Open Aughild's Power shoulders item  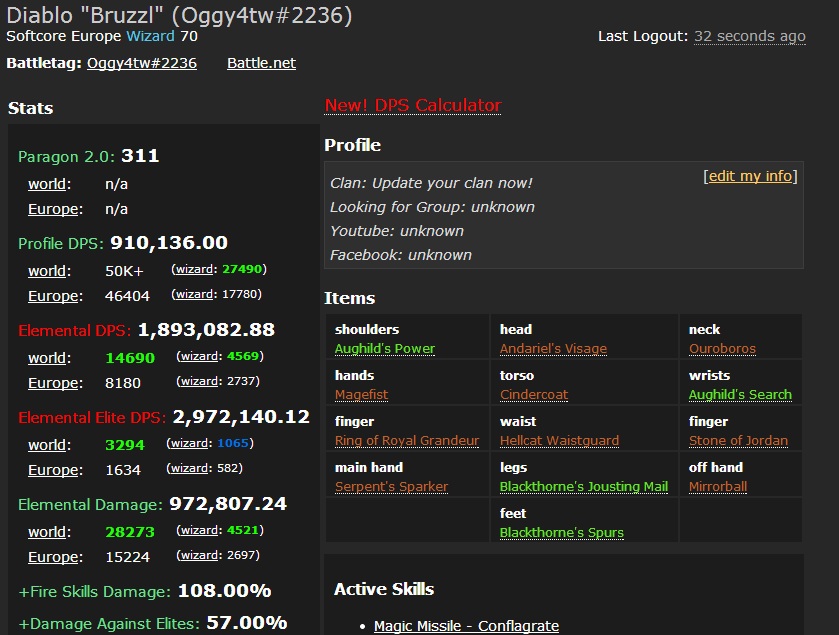point(385,349)
